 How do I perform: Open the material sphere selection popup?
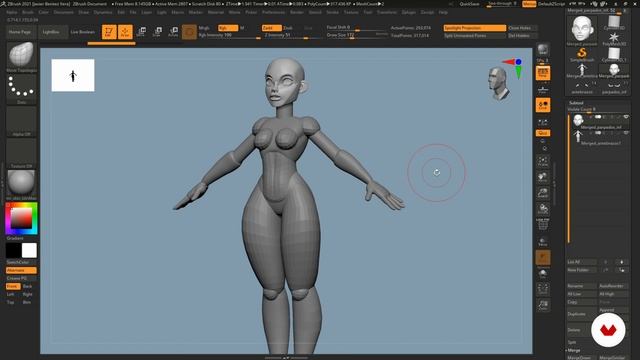(21, 182)
